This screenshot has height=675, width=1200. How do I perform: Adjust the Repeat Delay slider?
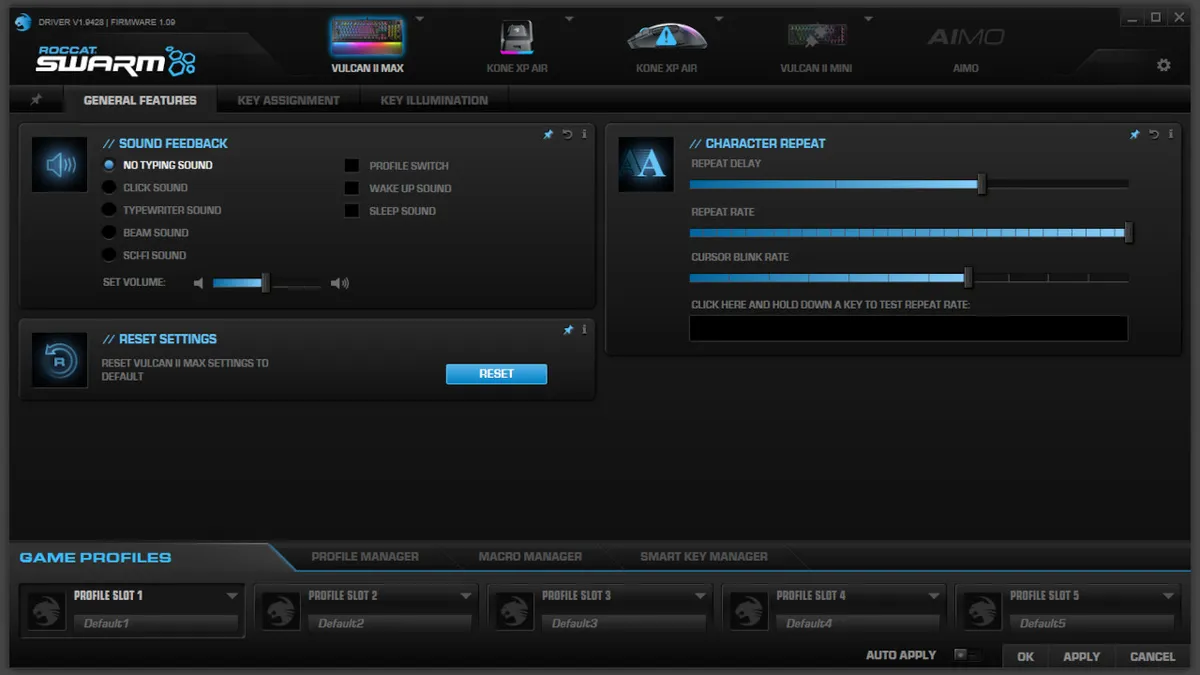[x=980, y=184]
